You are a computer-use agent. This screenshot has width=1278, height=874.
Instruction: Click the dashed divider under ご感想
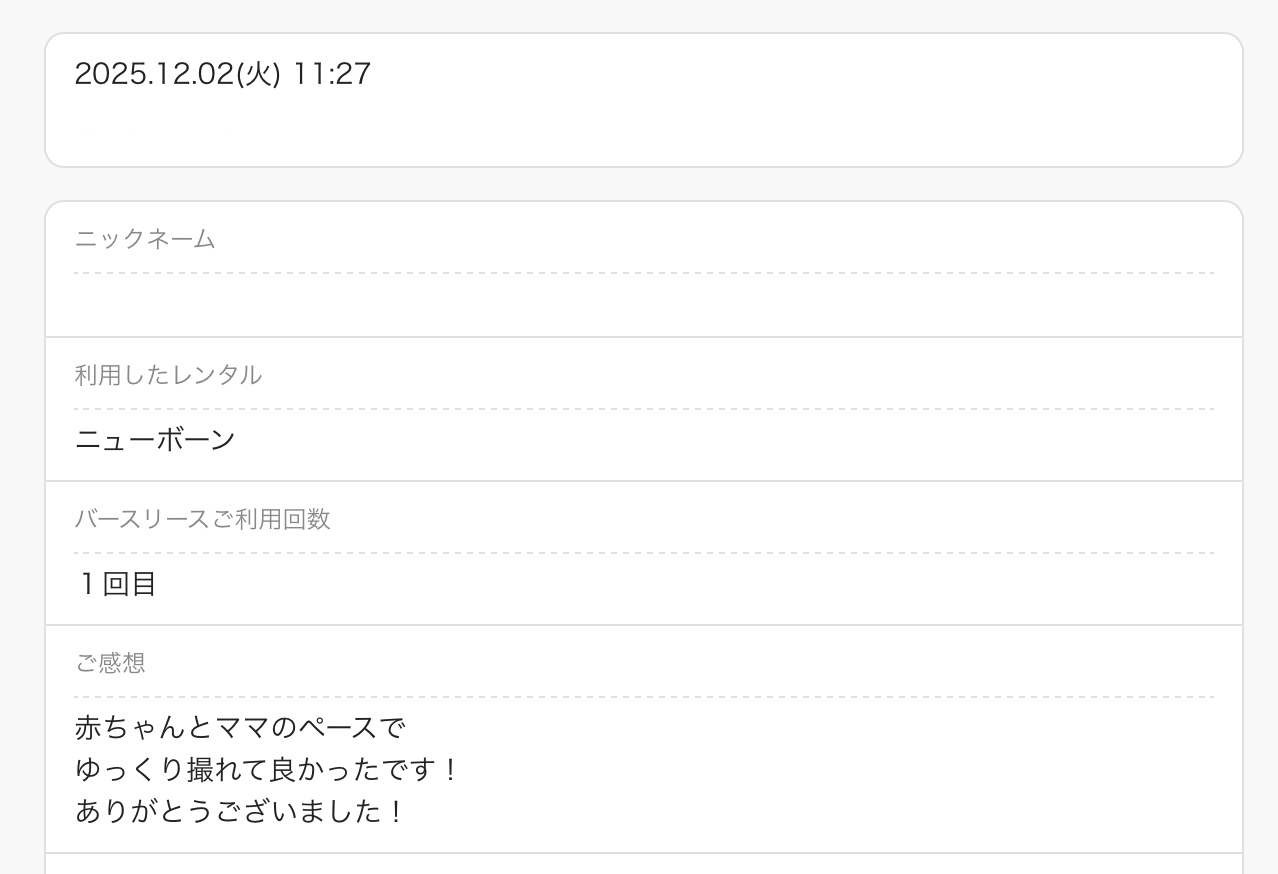click(644, 697)
